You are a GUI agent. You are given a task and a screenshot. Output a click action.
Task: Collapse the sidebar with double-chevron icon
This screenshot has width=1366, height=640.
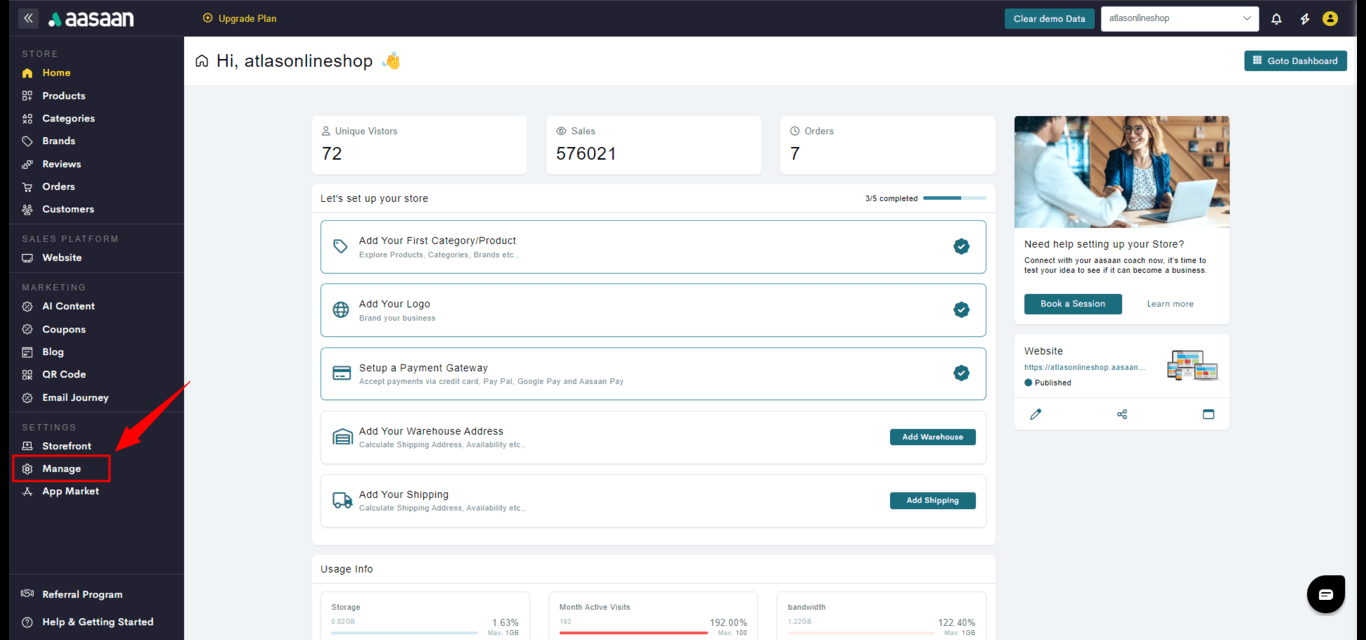click(x=28, y=18)
